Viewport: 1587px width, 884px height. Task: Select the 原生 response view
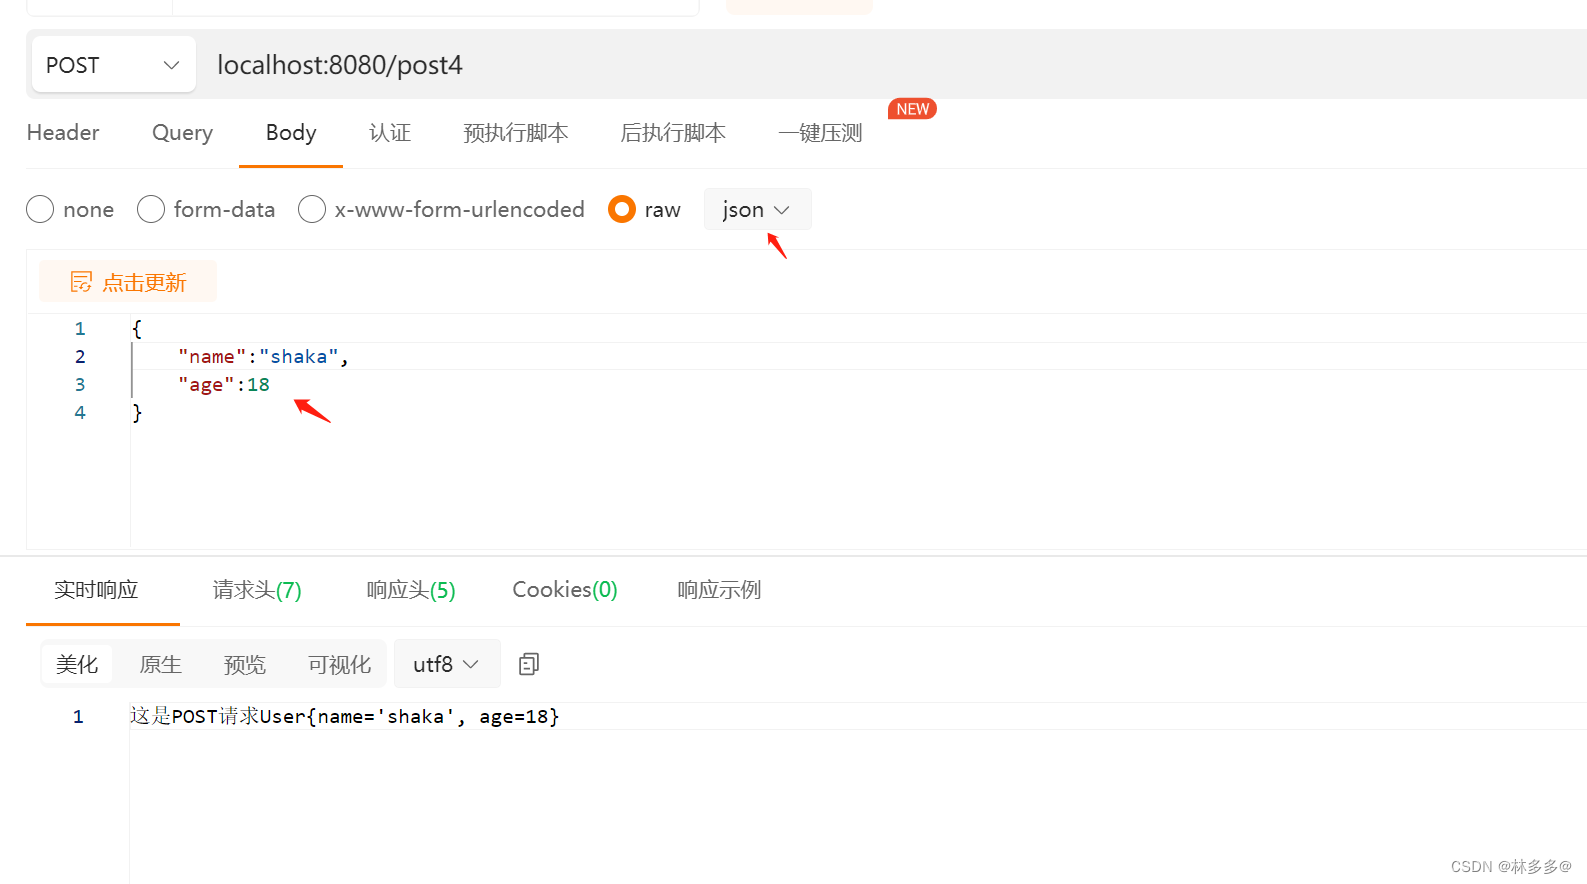[161, 664]
